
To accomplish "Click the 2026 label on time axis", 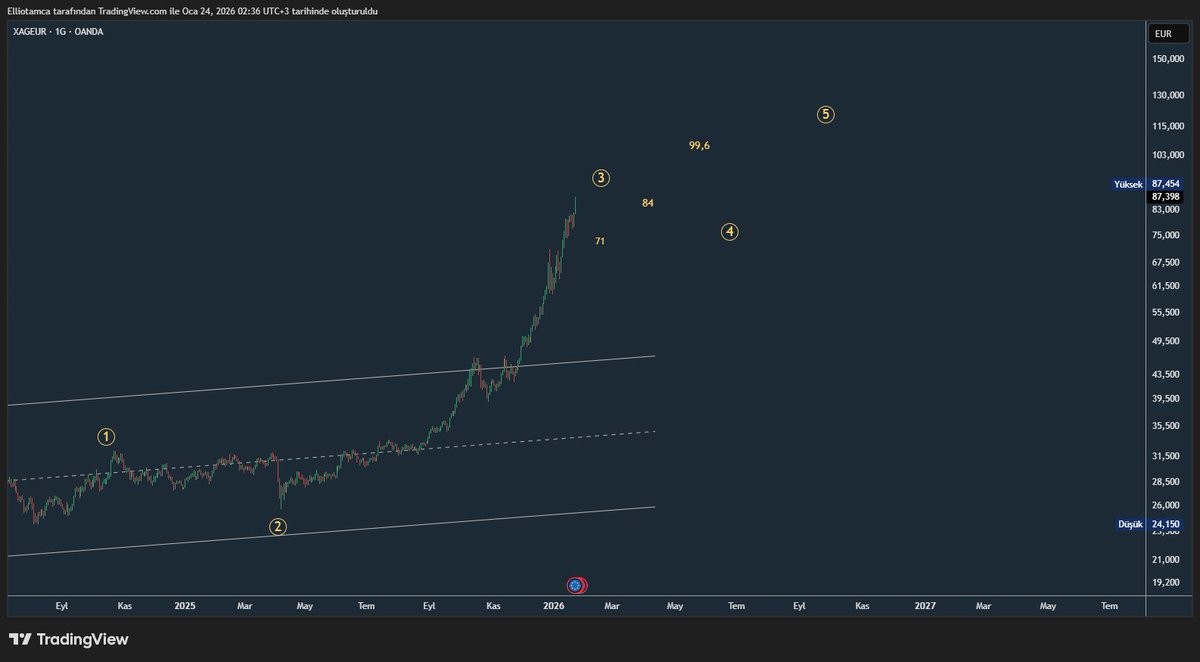I will (x=554, y=605).
